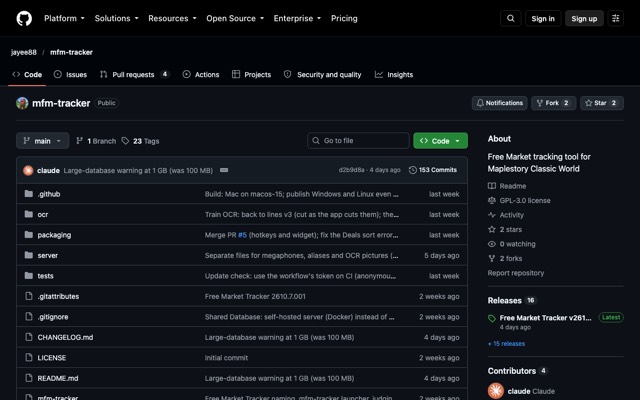Switch to the Actions tab

point(201,75)
